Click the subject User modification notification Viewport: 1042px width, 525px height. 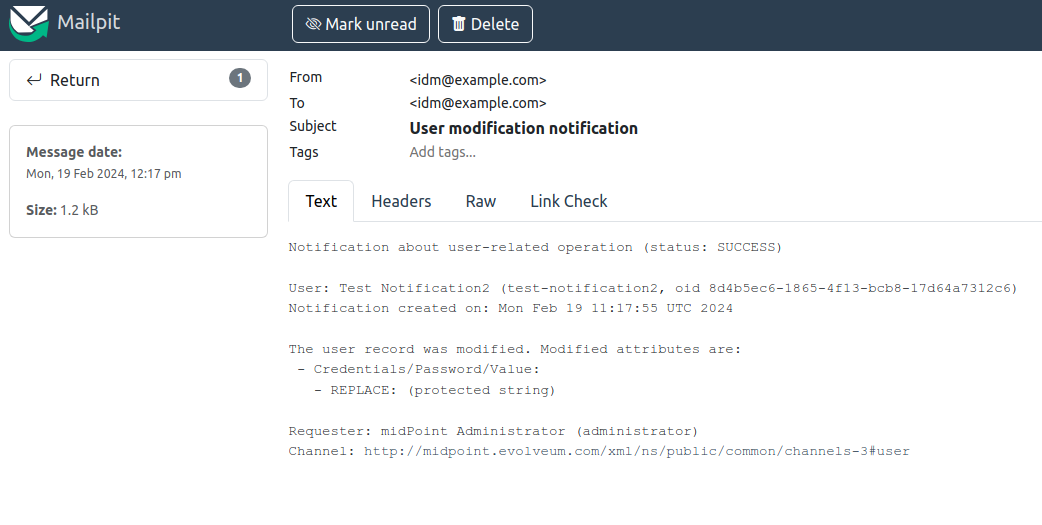pyautogui.click(x=523, y=128)
